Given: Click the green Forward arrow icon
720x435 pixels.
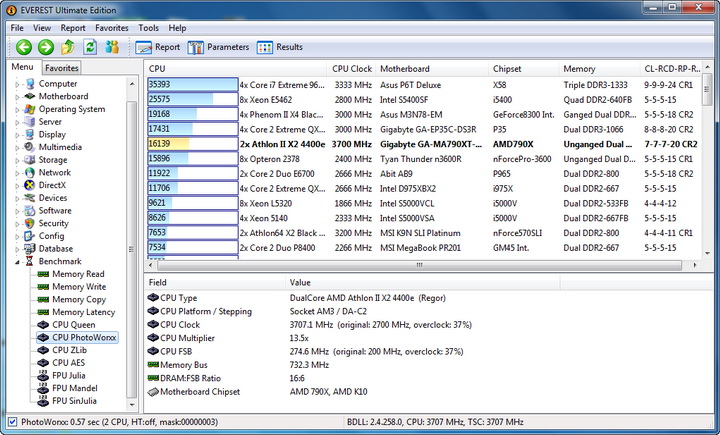Looking at the screenshot, I should tap(45, 47).
